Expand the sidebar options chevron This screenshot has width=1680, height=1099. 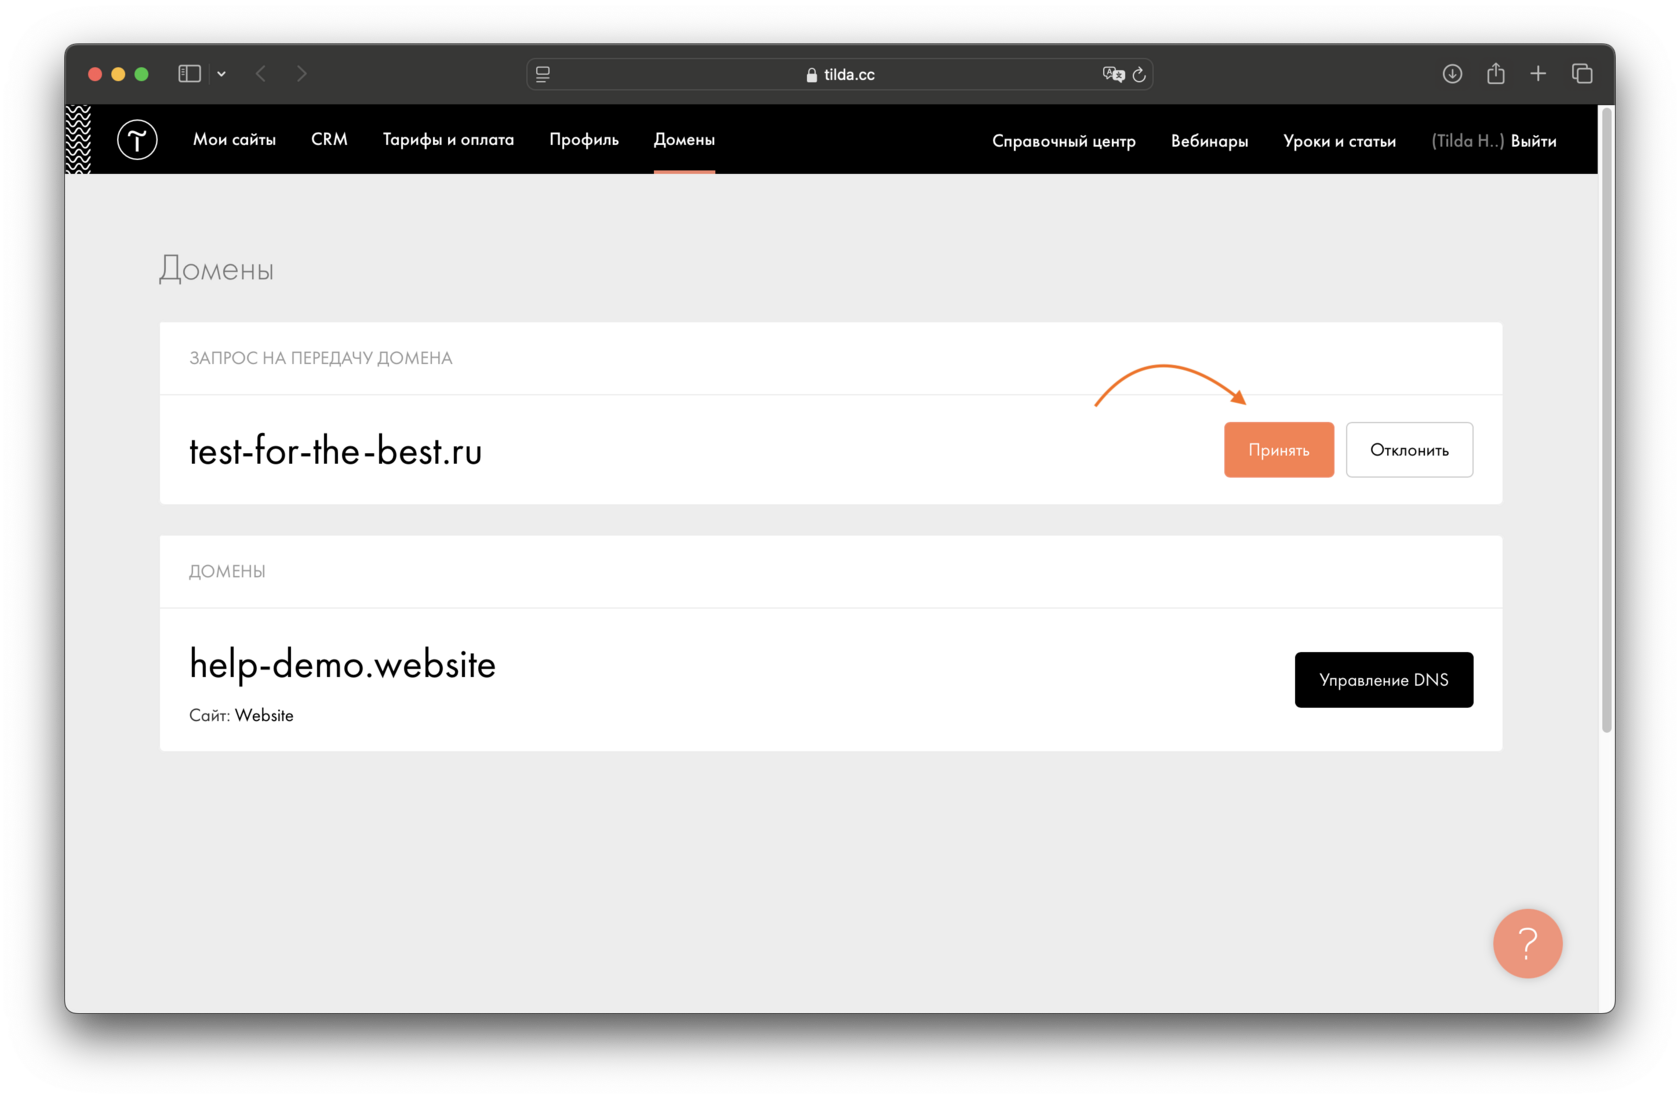pos(221,74)
